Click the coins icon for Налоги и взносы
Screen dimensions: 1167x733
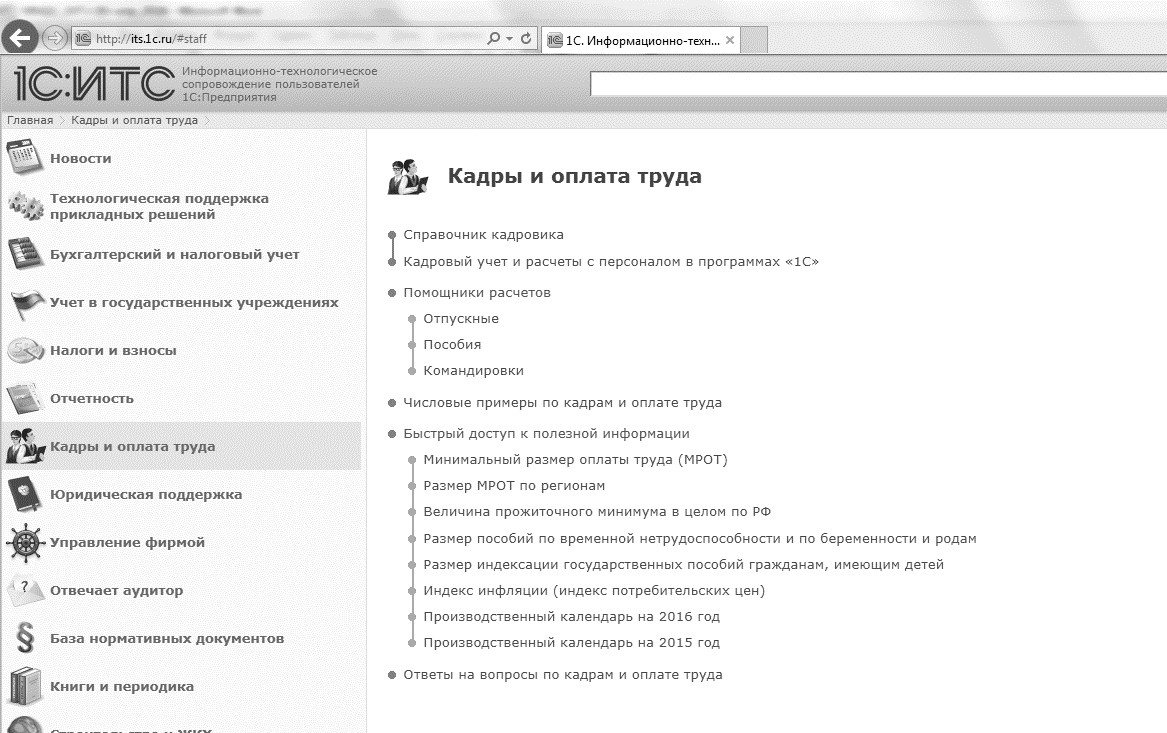[25, 351]
